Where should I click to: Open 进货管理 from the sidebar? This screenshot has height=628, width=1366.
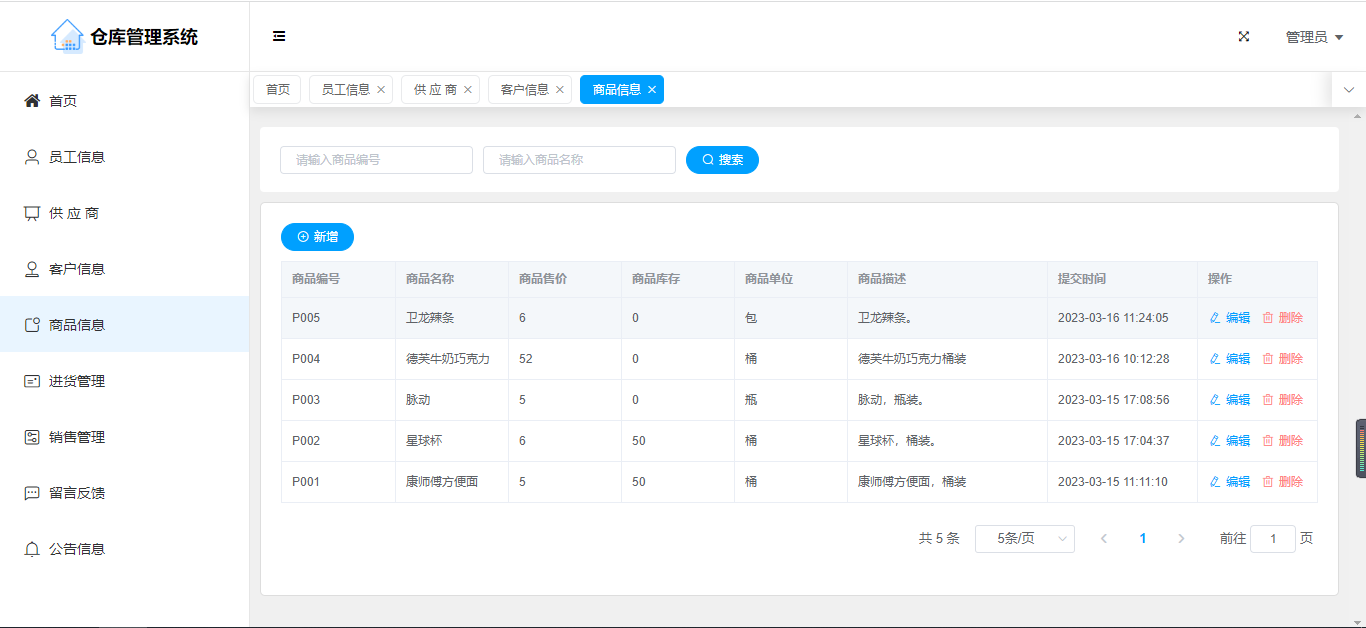tap(77, 381)
